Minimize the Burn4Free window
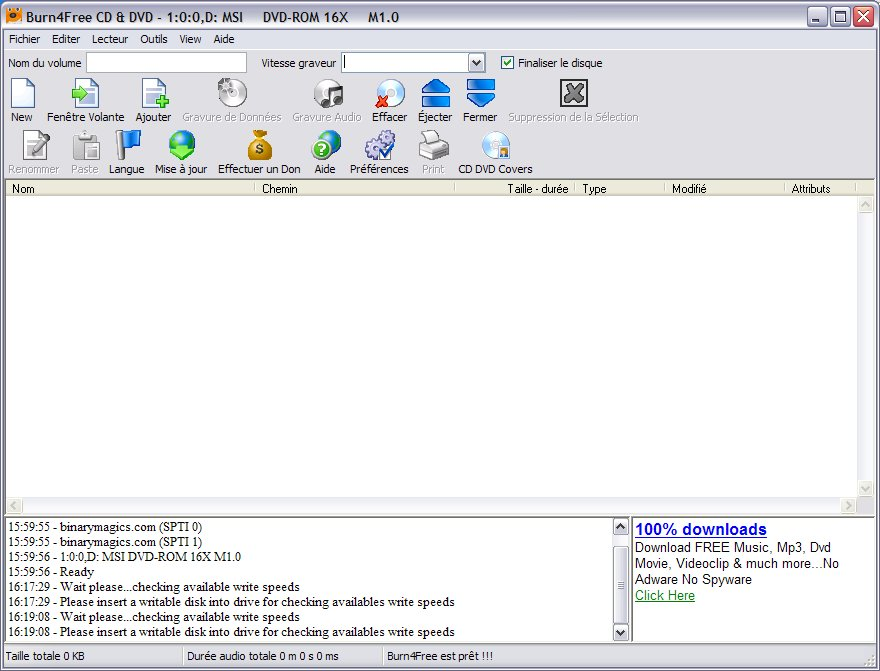Screen dimensions: 880x671 (x=817, y=17)
